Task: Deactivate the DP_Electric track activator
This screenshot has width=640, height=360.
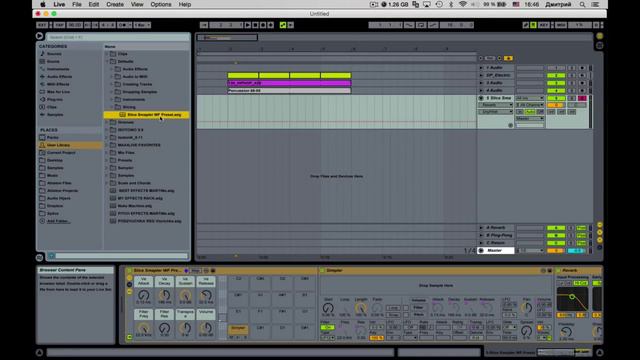Action: [x=556, y=76]
